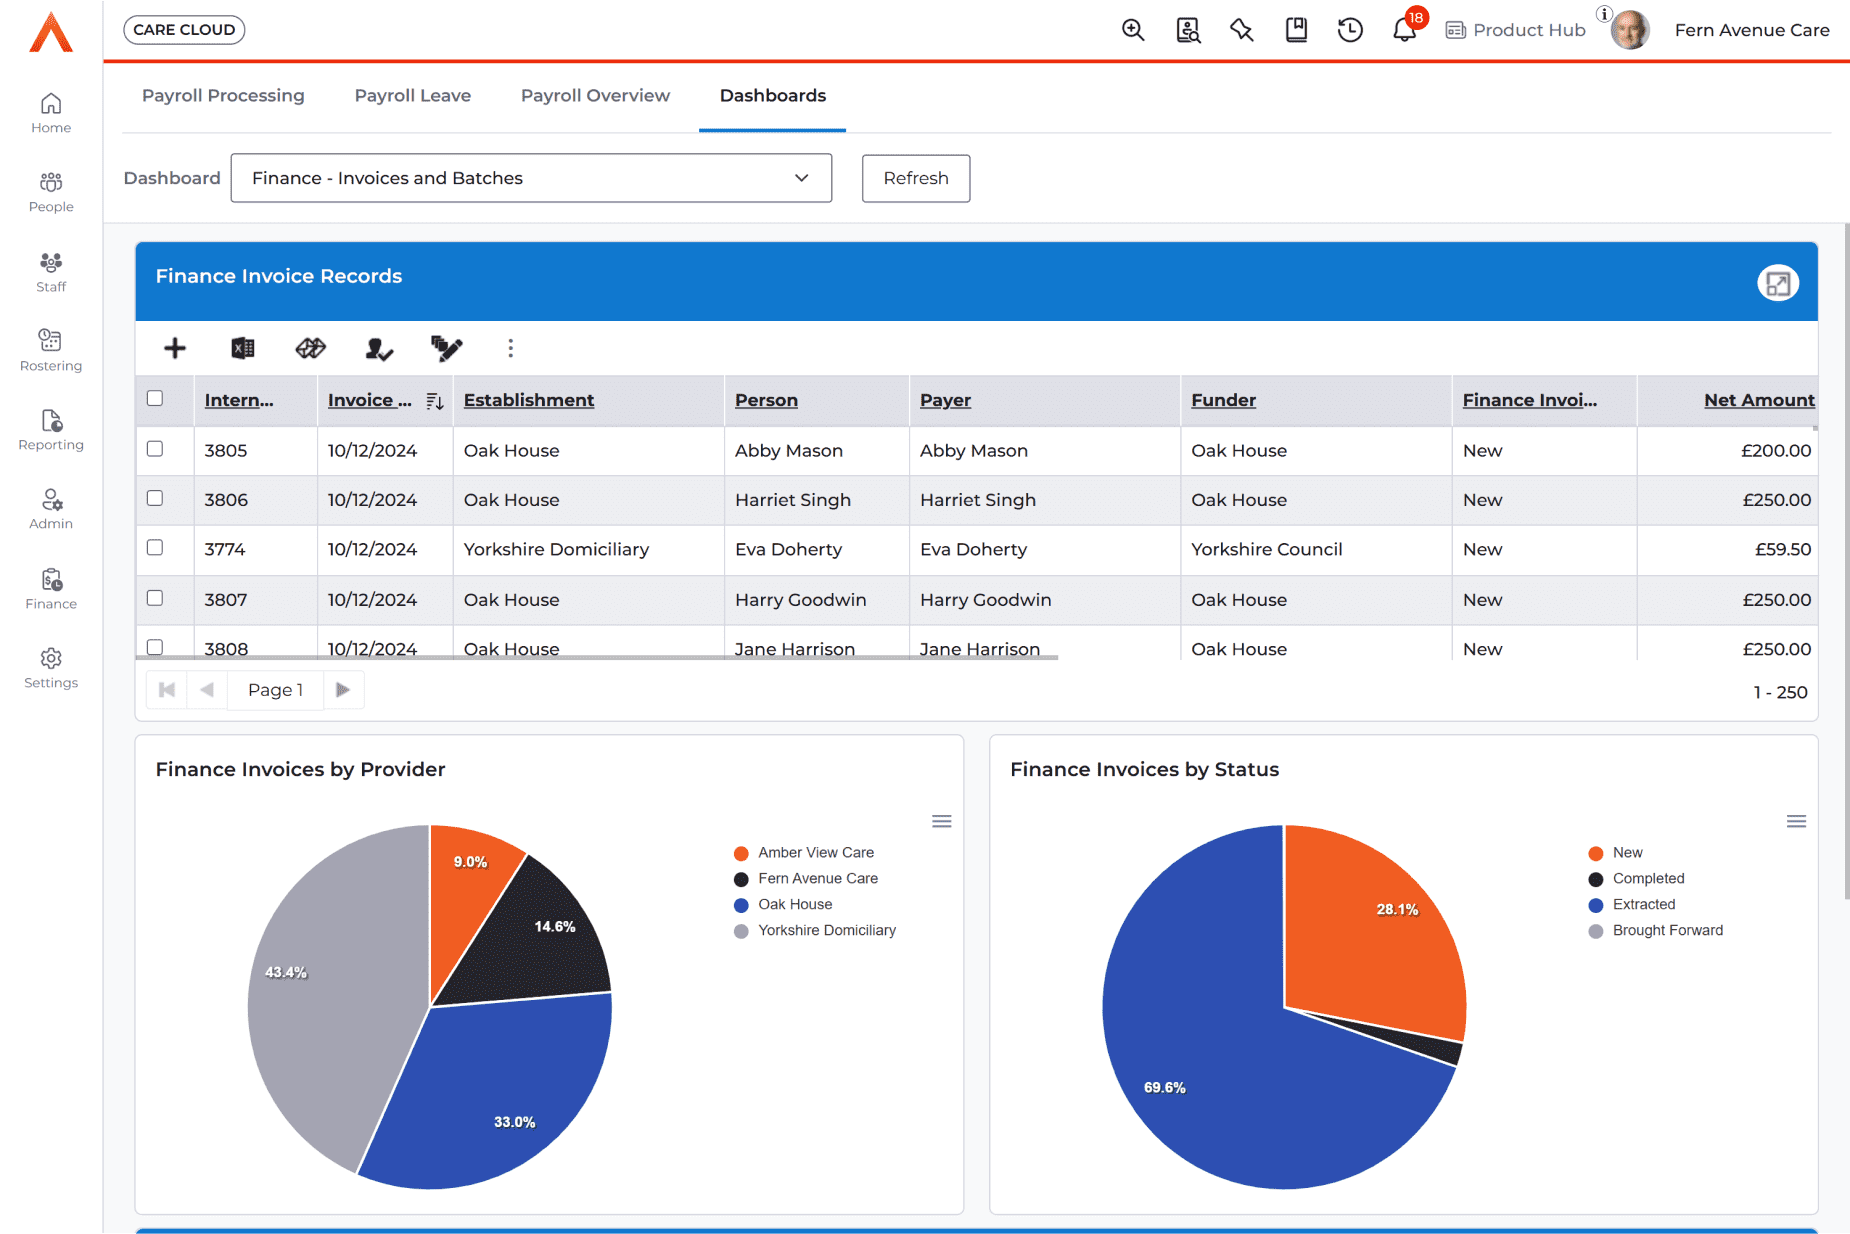Open the Rostering section in sidebar
The width and height of the screenshot is (1850, 1234).
pos(51,350)
